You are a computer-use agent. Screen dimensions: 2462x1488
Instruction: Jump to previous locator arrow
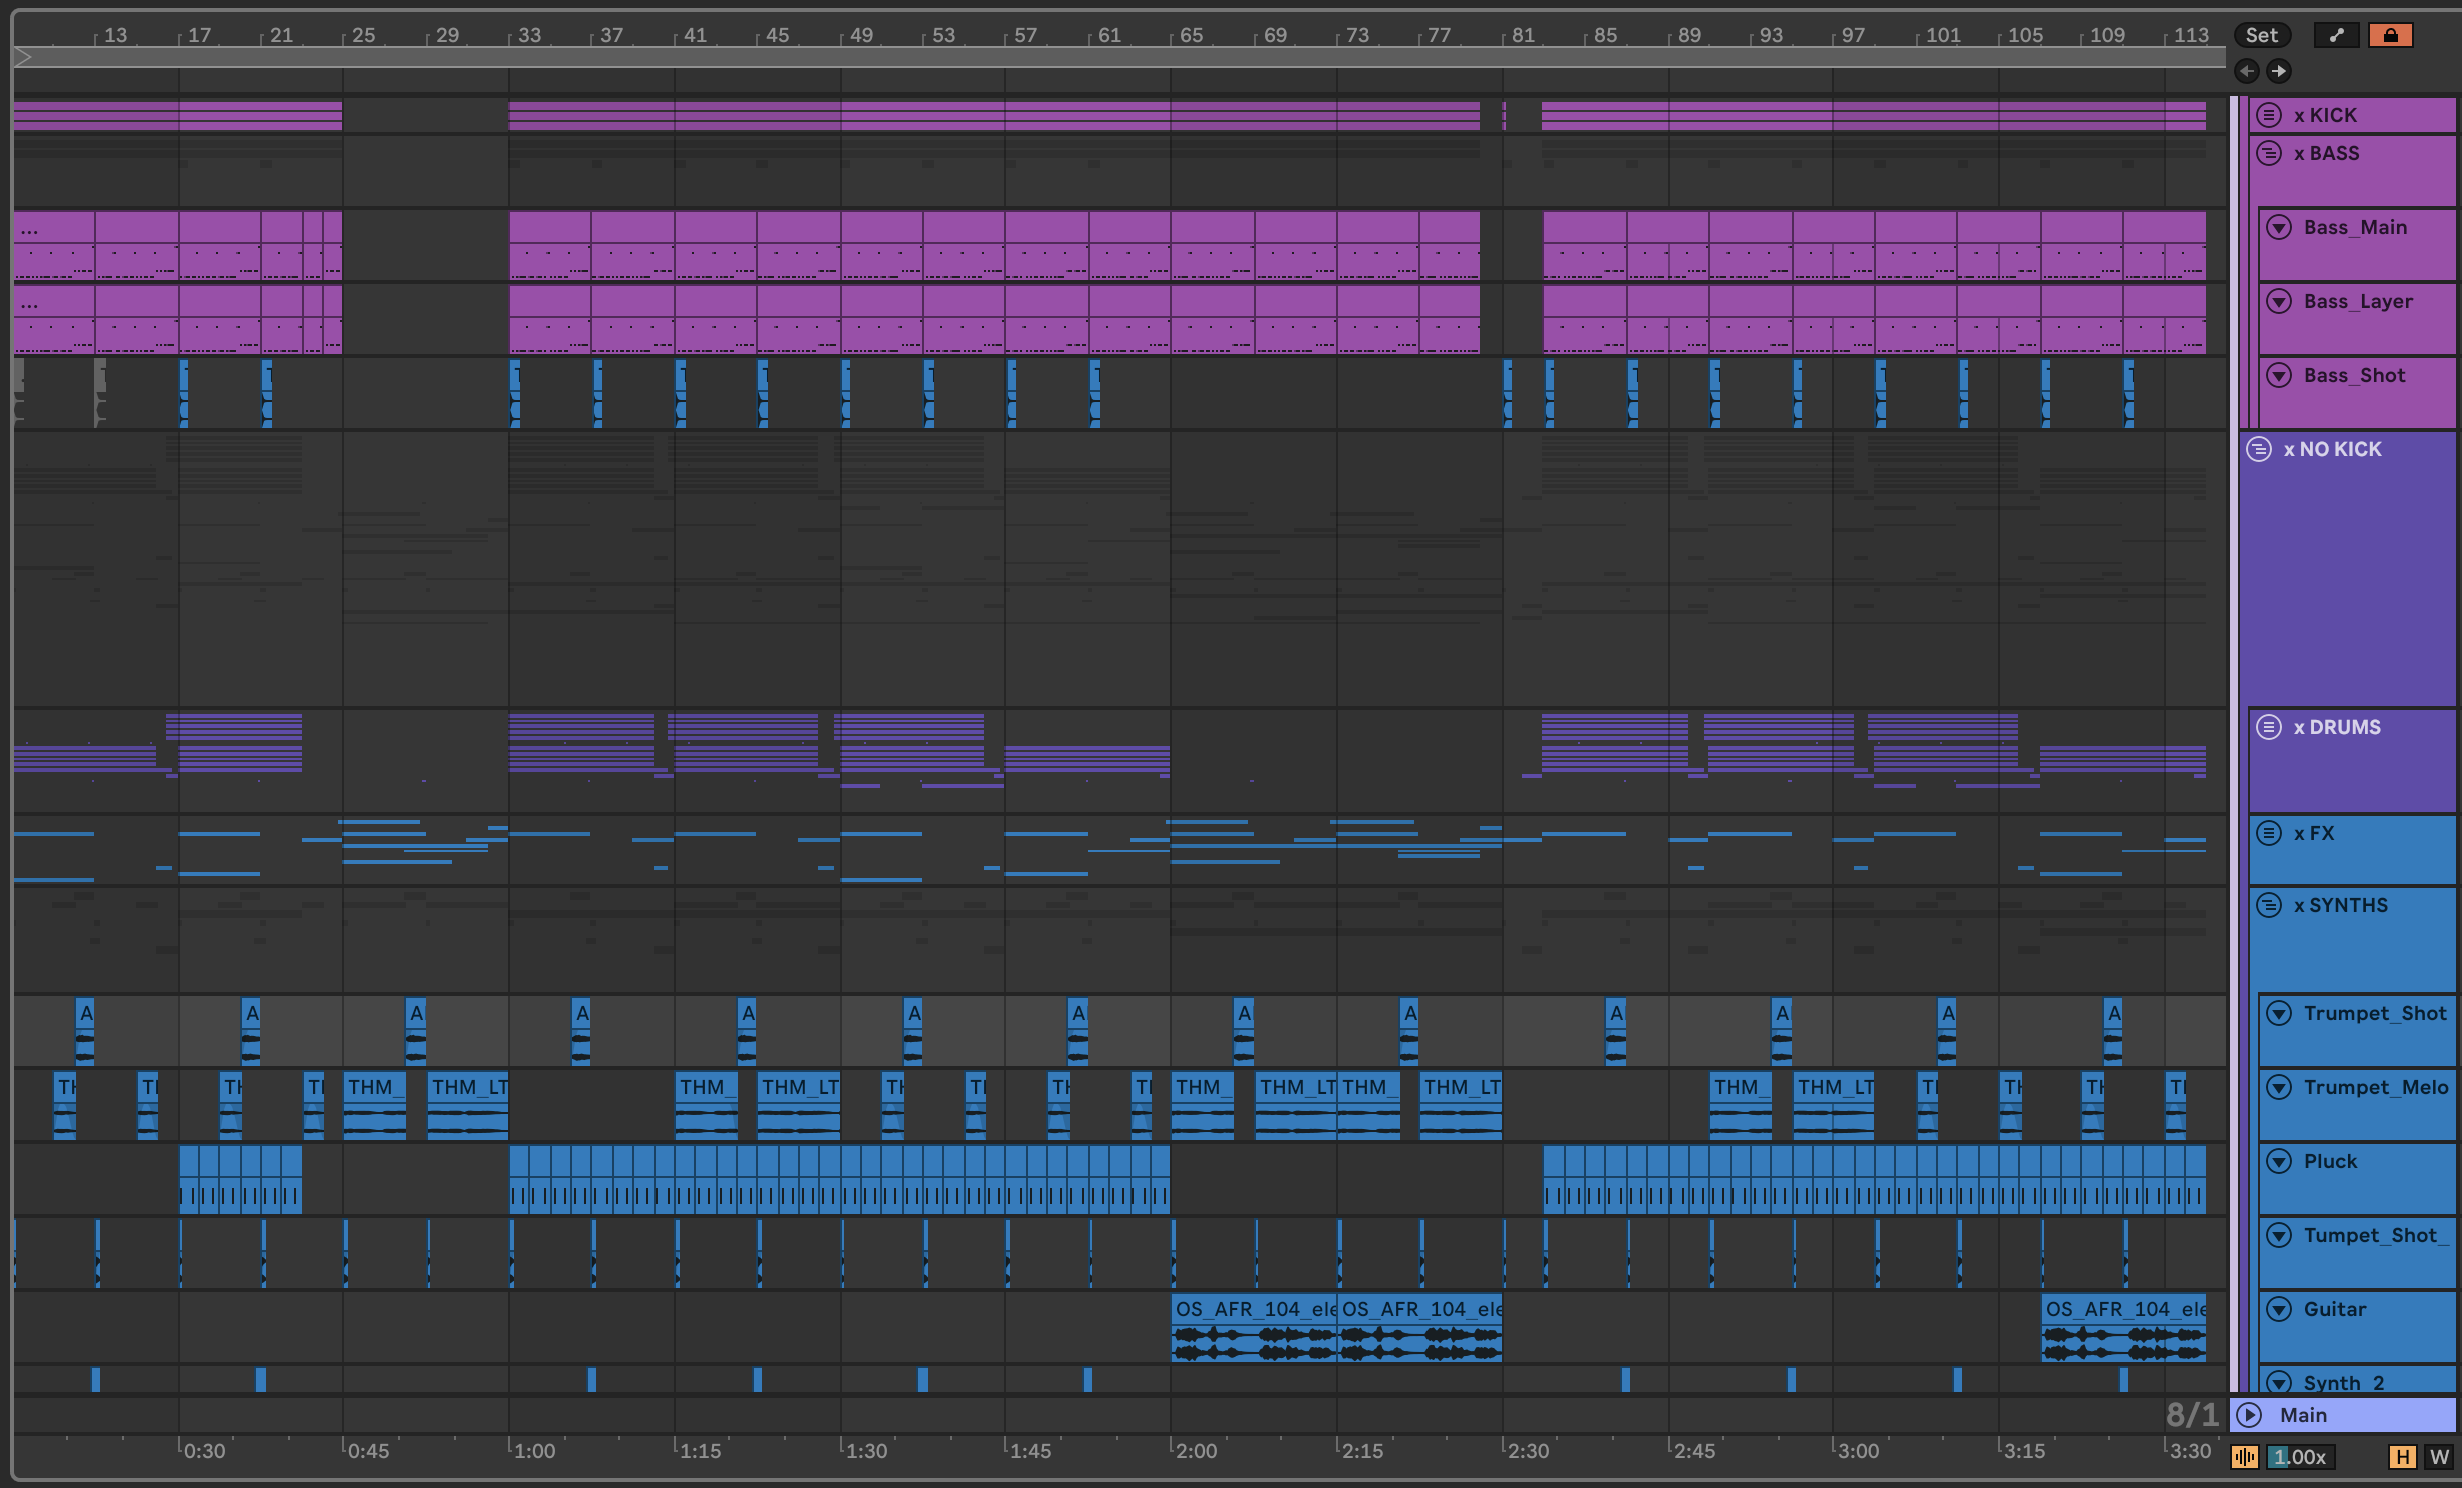click(2247, 71)
